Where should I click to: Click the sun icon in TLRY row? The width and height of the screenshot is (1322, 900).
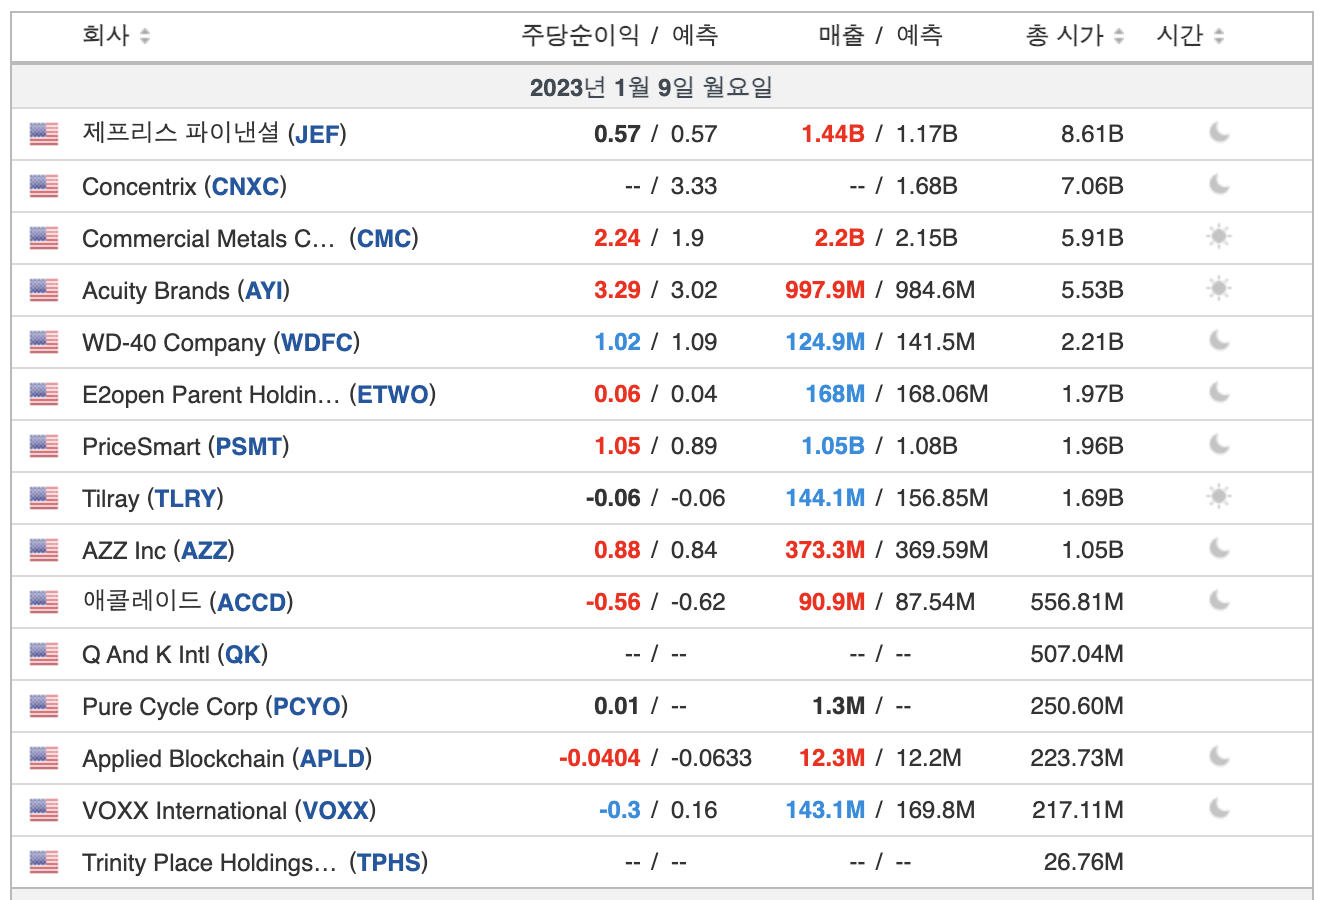coord(1219,496)
